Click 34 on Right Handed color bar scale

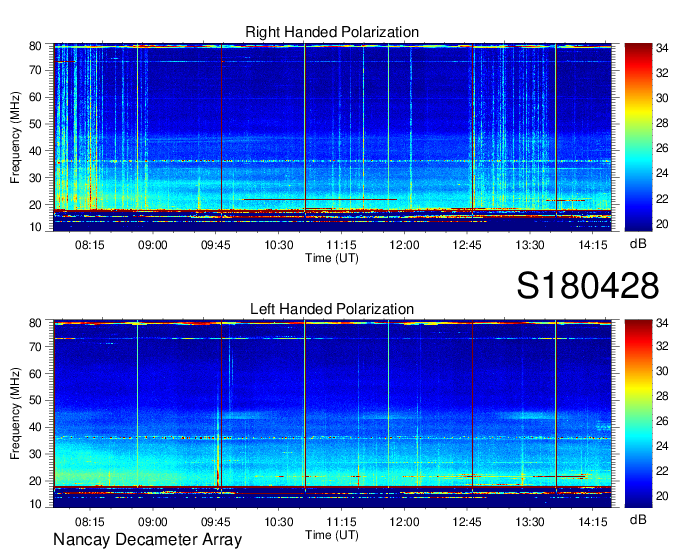(x=662, y=48)
